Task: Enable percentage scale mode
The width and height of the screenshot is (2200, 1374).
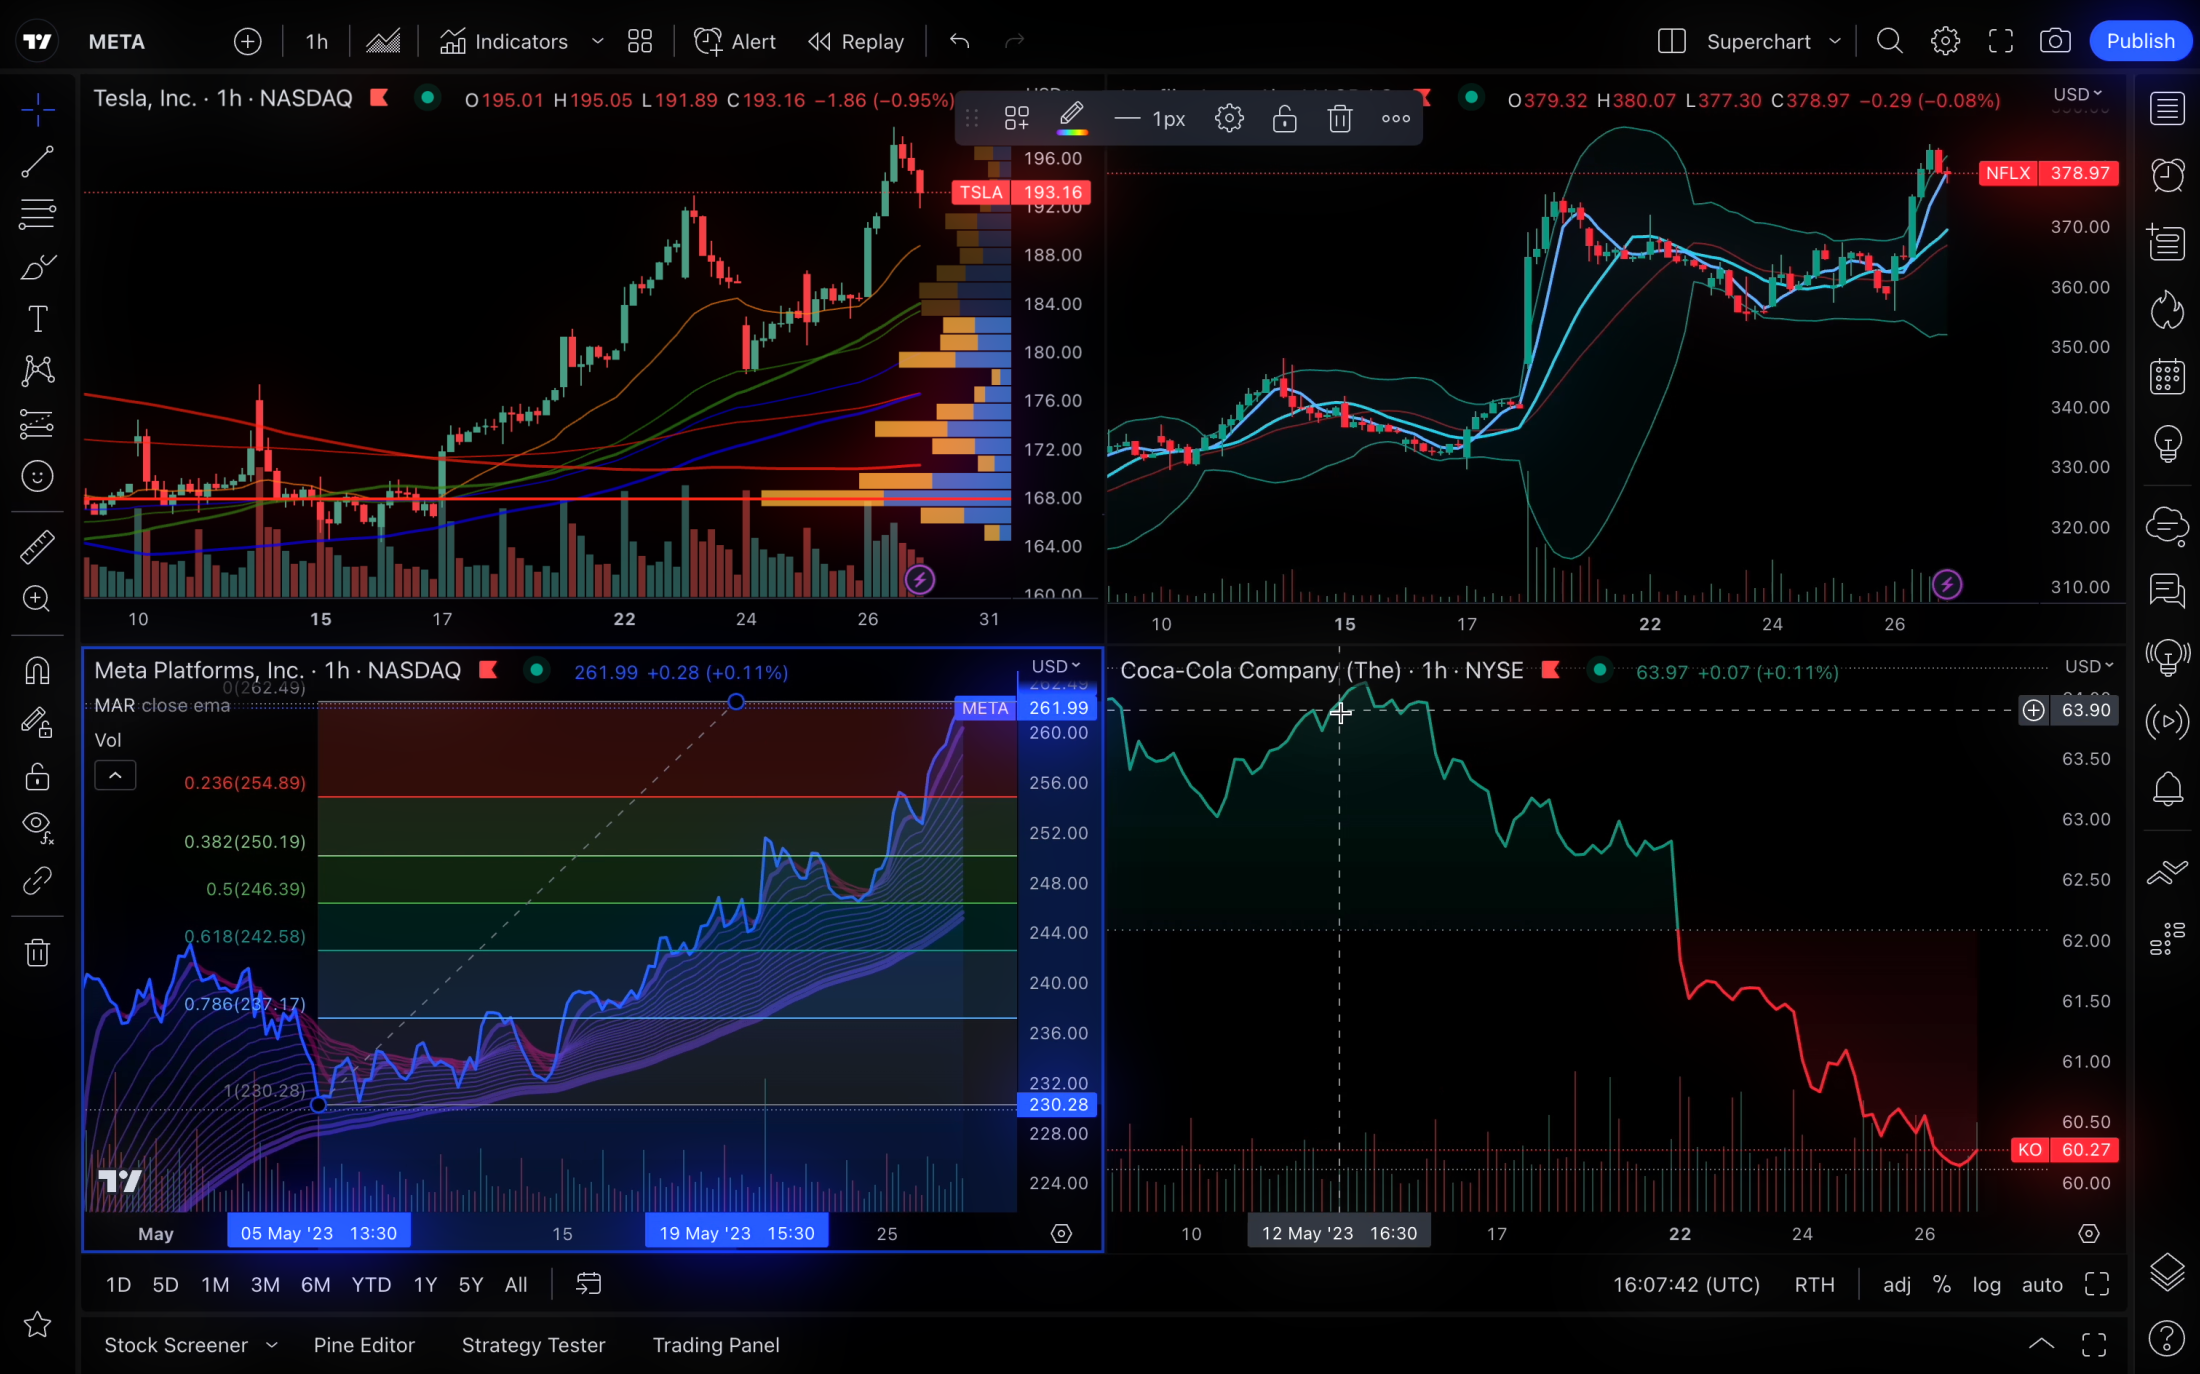Action: [x=1942, y=1285]
